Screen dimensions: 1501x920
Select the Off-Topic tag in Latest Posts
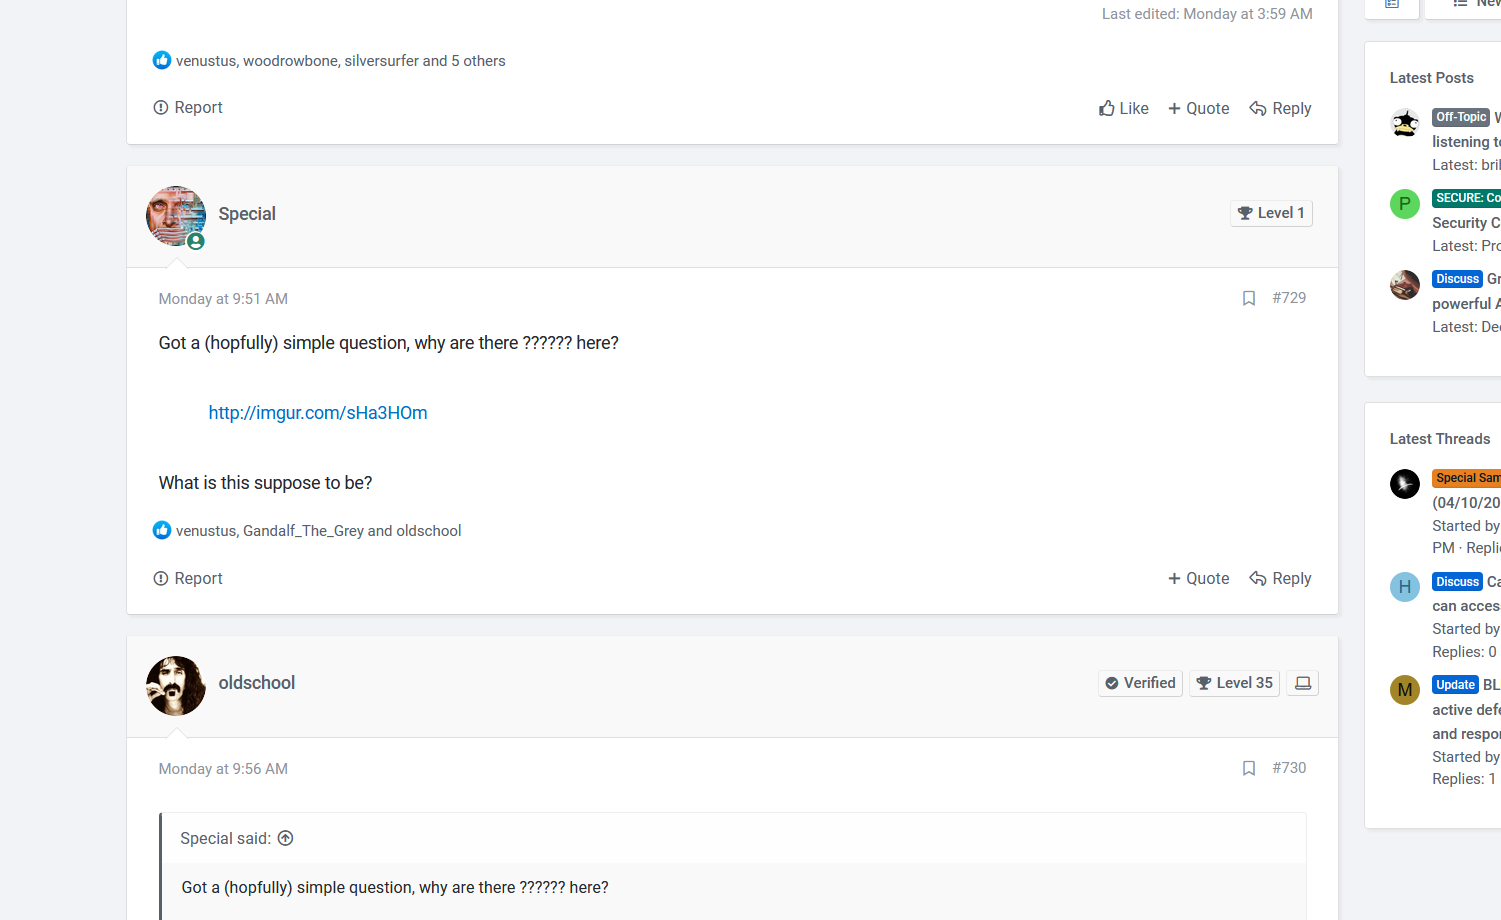click(x=1460, y=117)
